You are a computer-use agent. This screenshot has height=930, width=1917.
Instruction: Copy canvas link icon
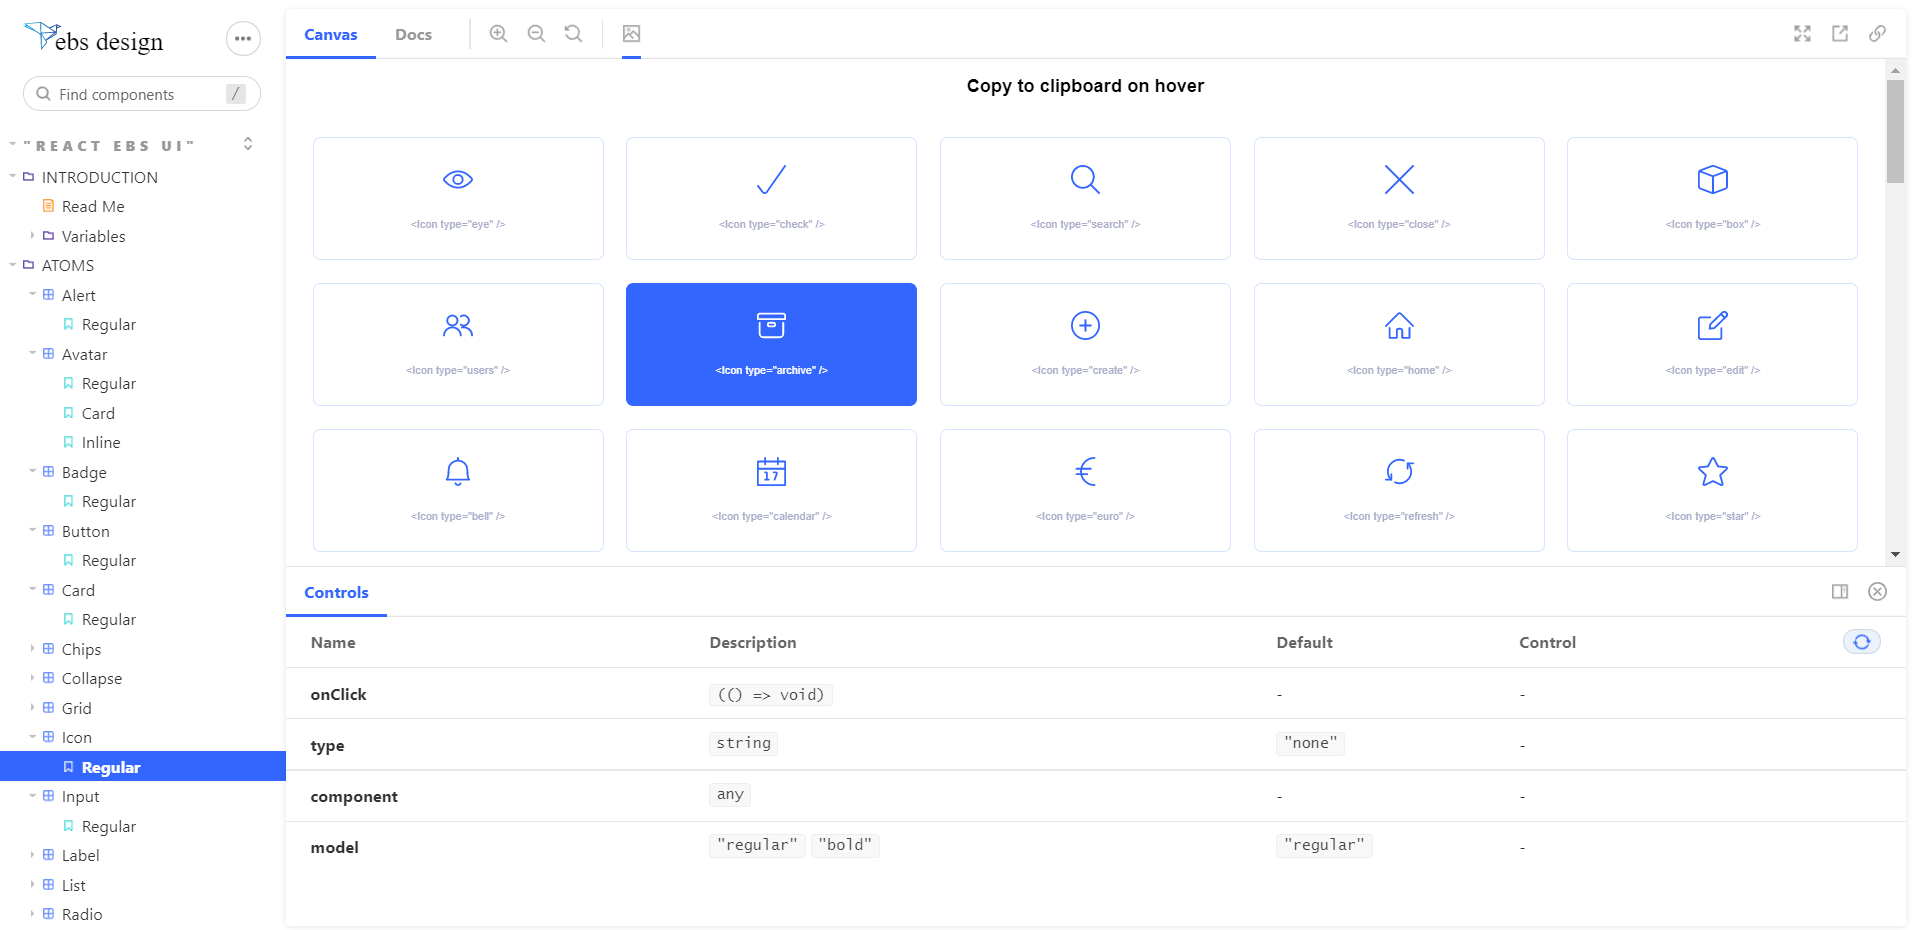coord(1878,34)
